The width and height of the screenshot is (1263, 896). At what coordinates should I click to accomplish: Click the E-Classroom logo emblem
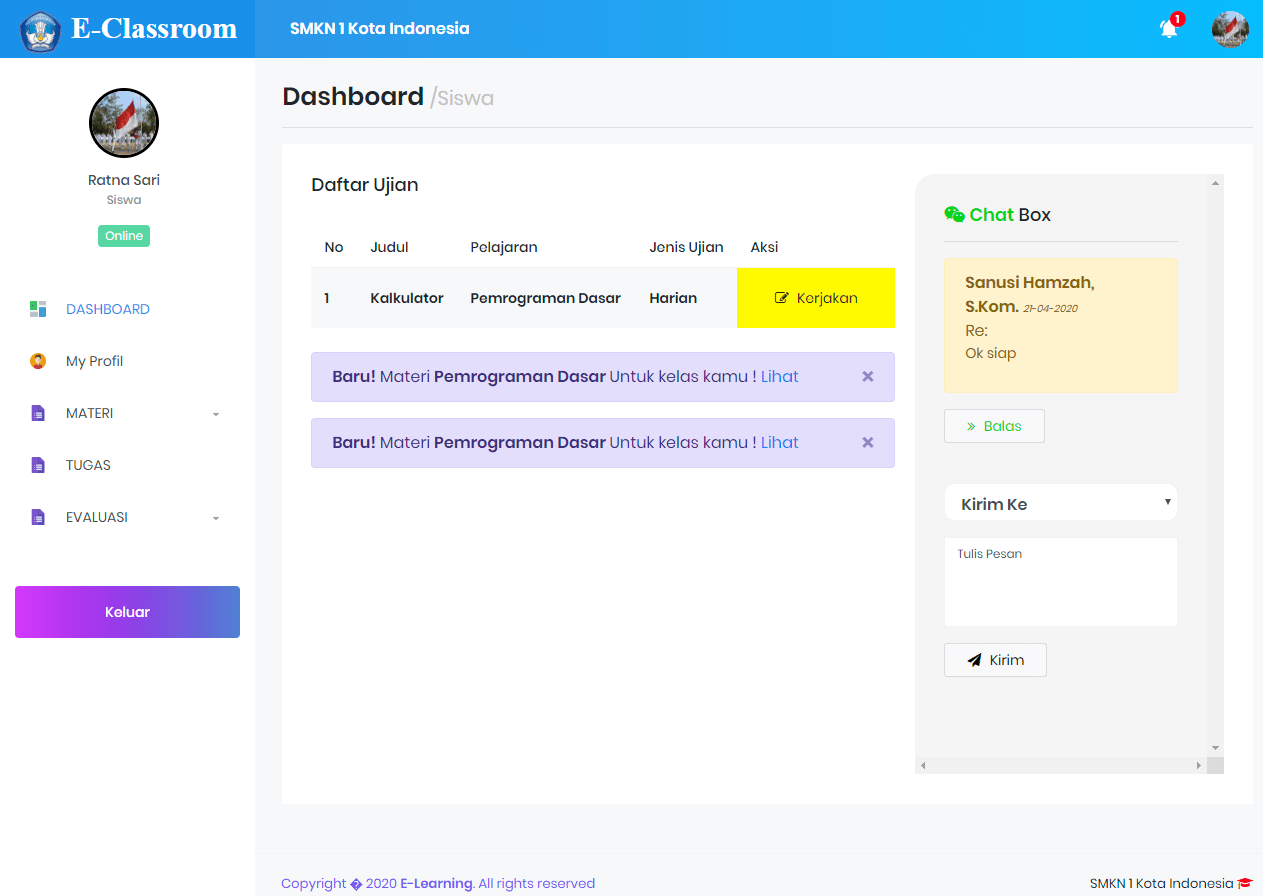point(40,30)
